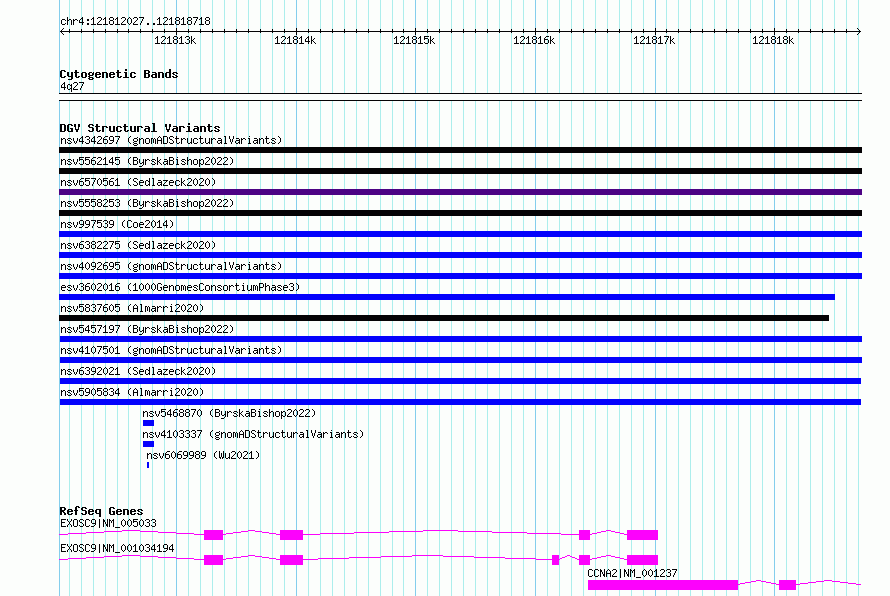Click the nsv5558253 ByrskaBishop2022 label
890x596 pixels.
coord(147,203)
